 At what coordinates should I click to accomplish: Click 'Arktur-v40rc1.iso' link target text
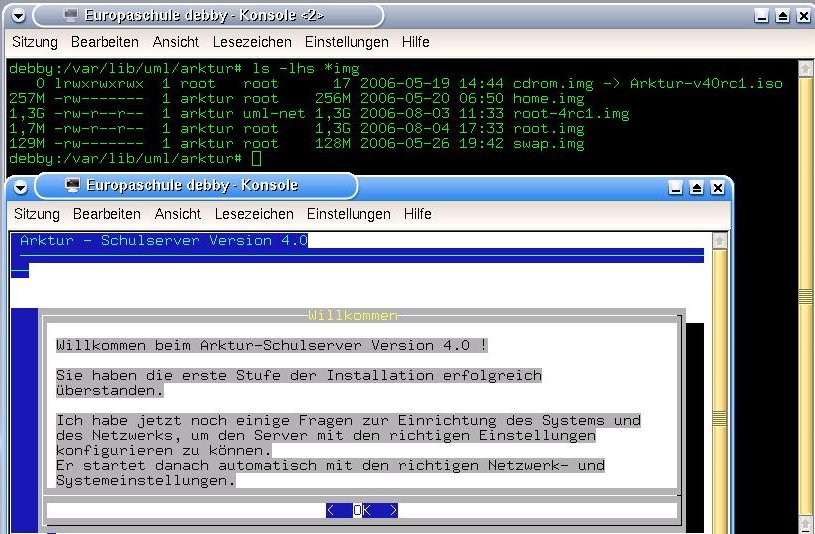click(706, 83)
